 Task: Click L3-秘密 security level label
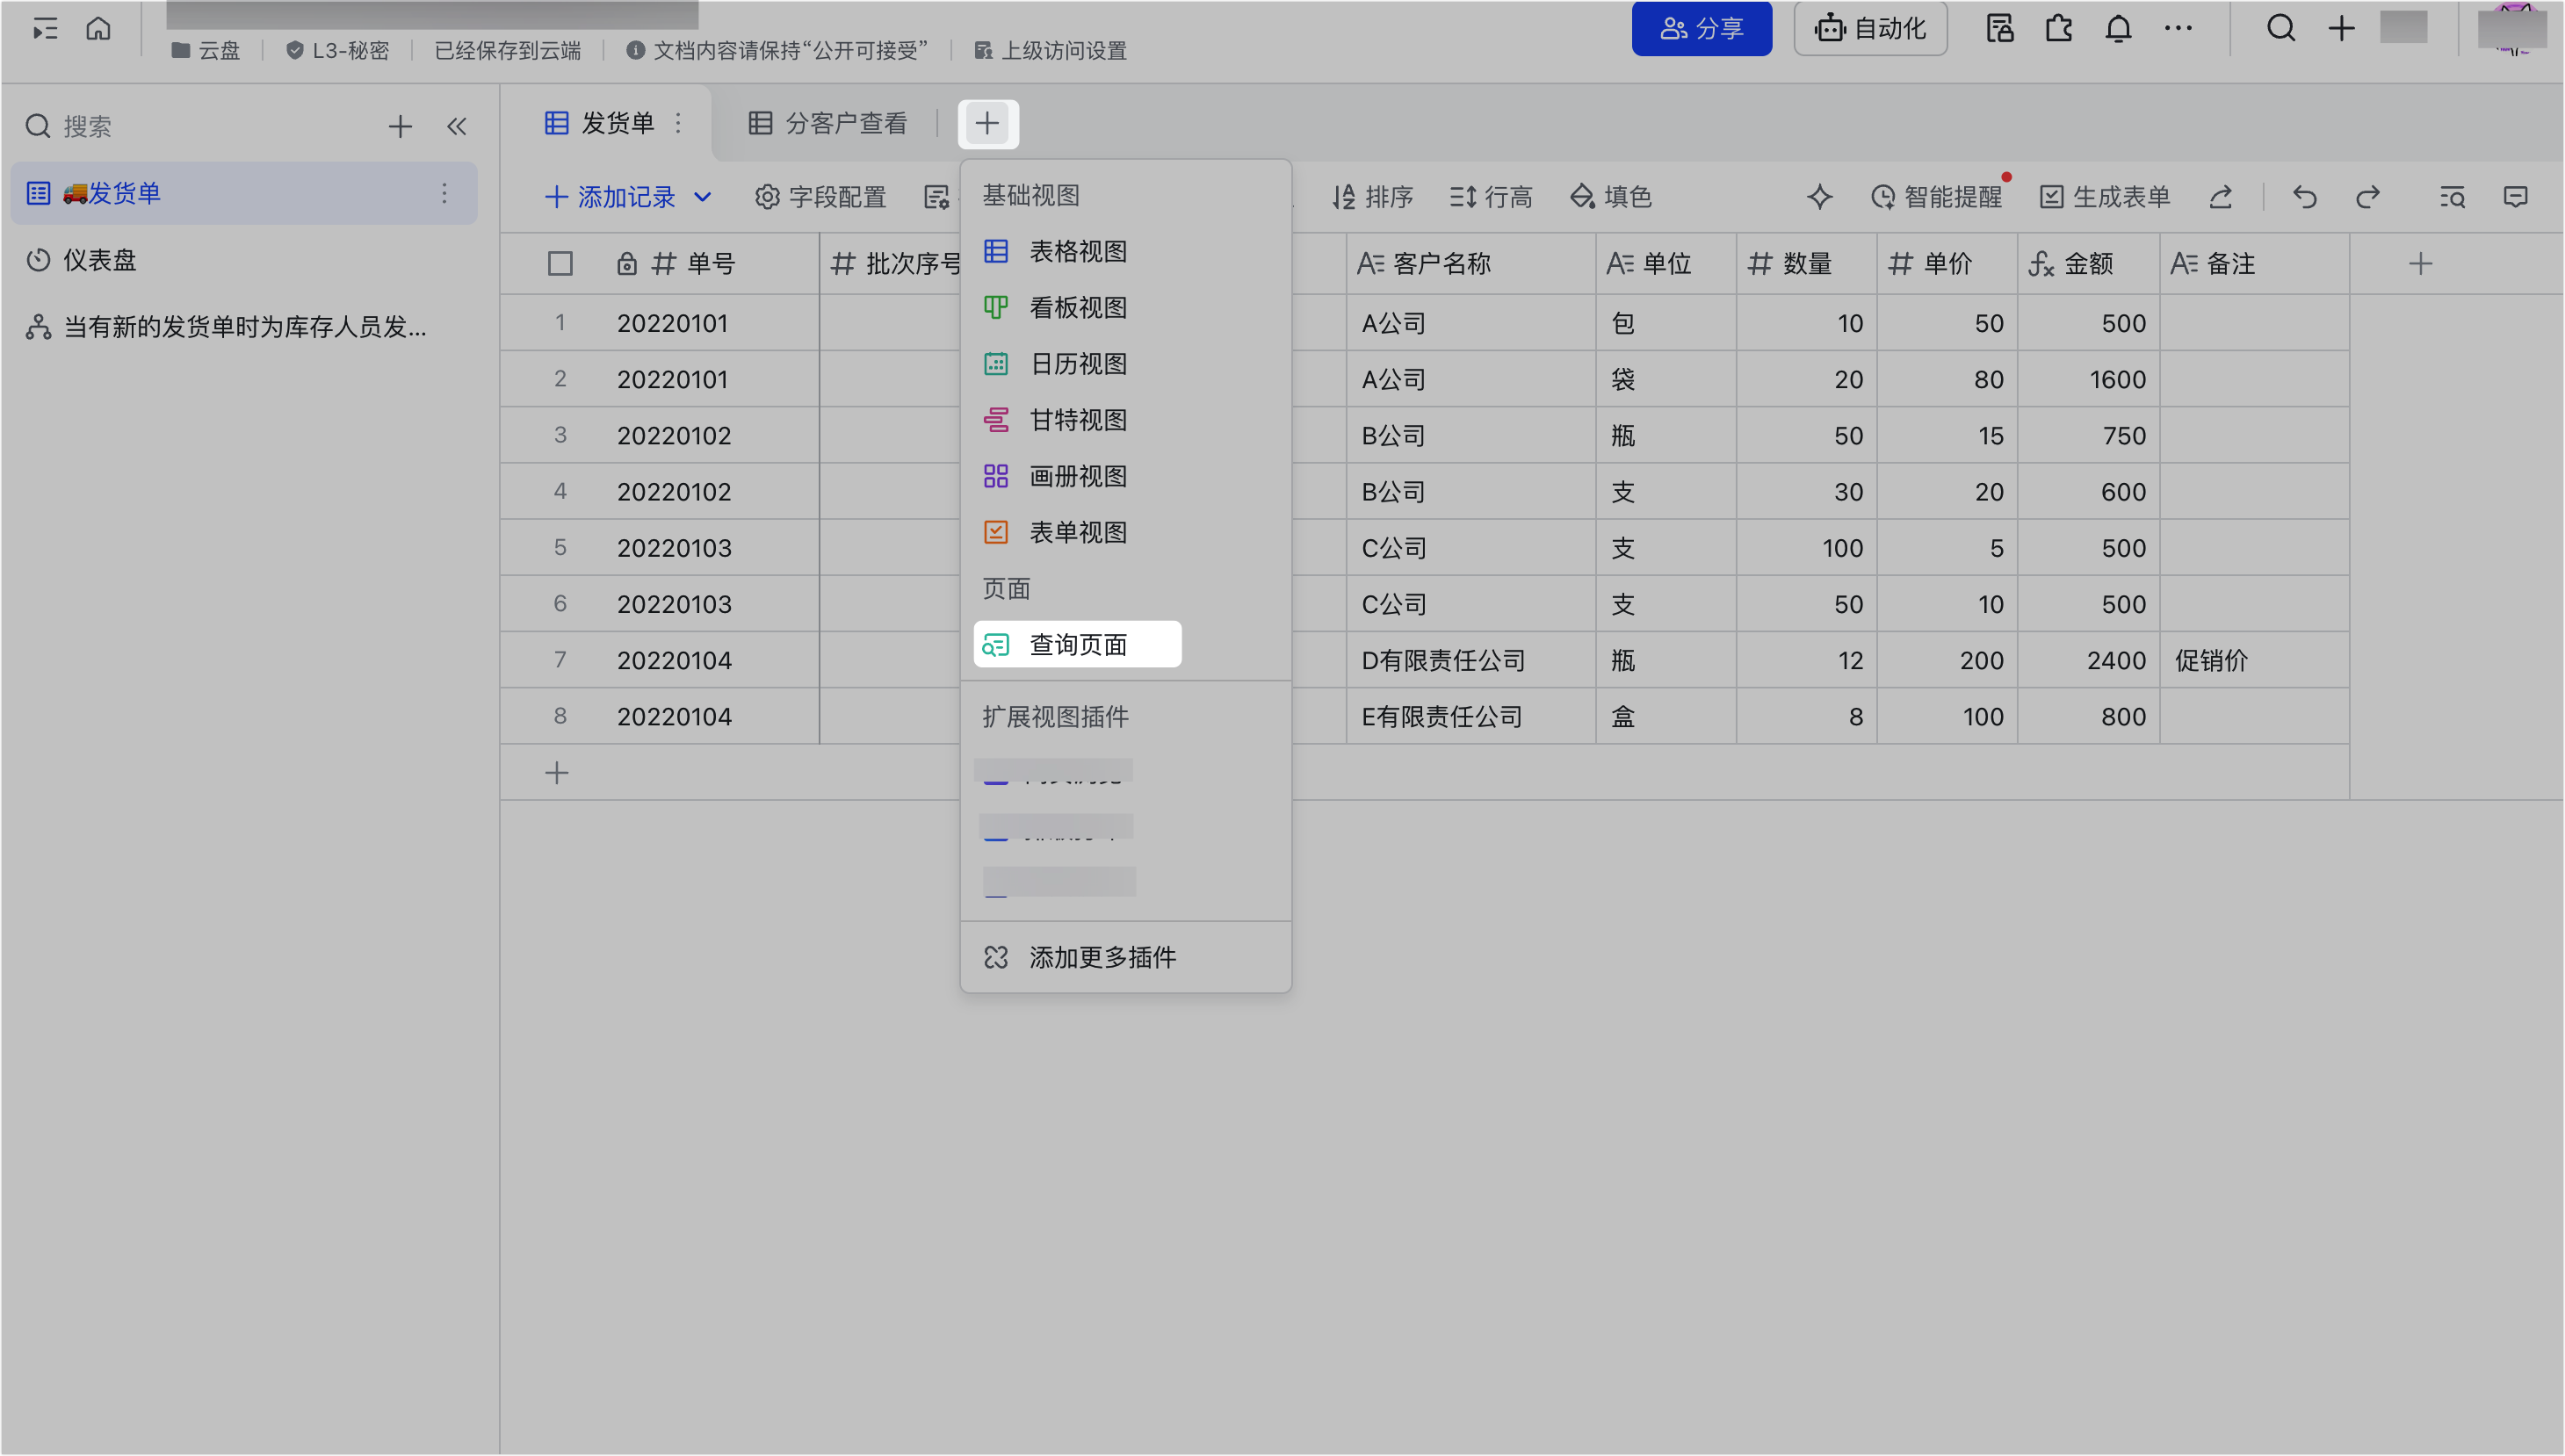click(x=338, y=50)
